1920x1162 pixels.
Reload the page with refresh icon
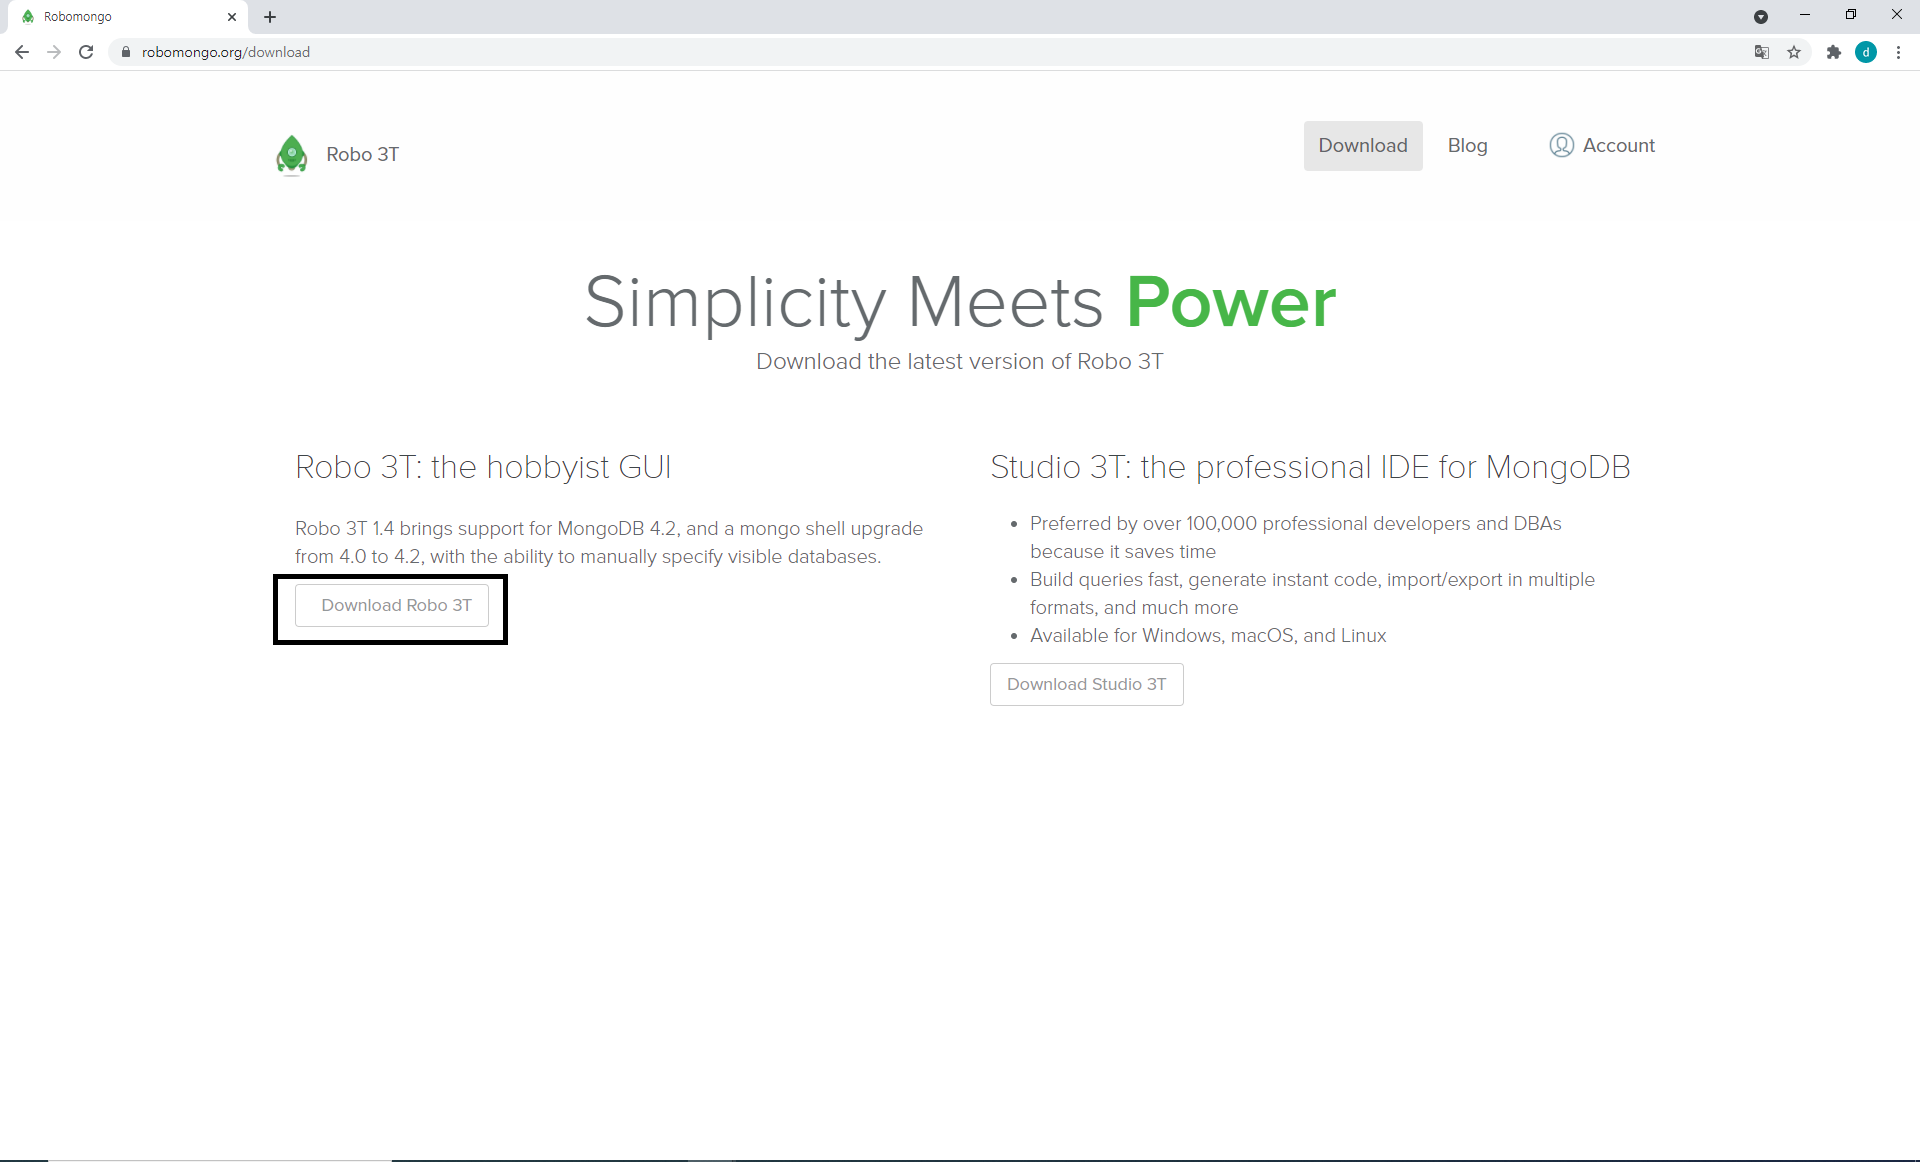coord(86,52)
